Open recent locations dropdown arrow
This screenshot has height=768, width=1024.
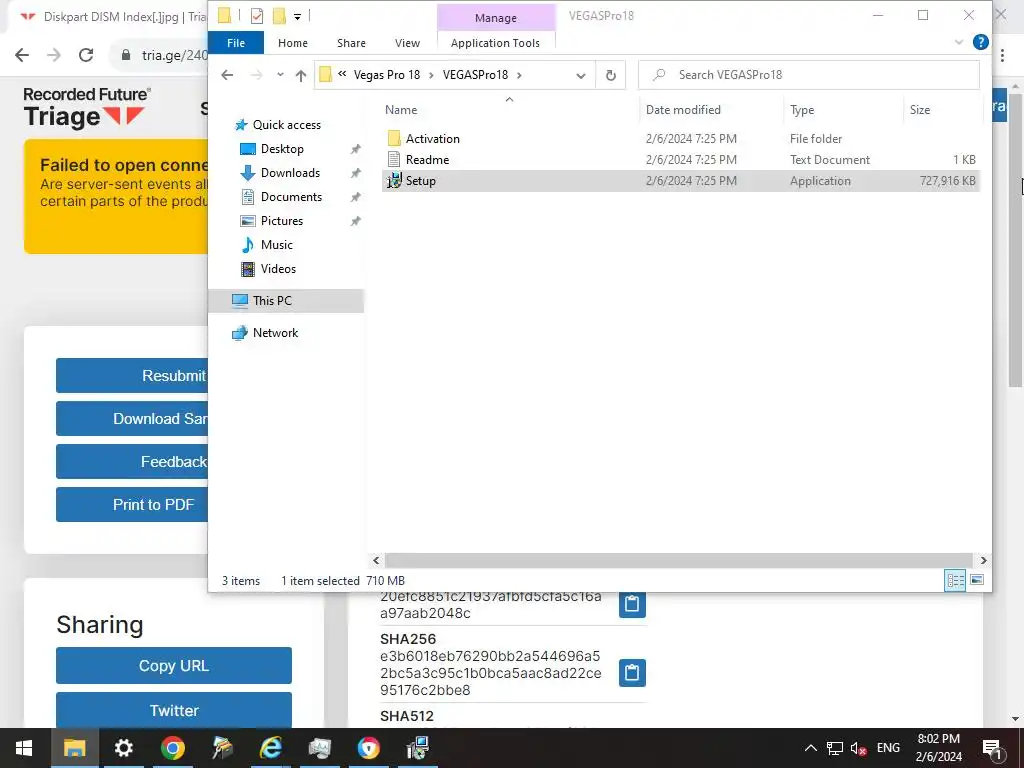point(280,75)
